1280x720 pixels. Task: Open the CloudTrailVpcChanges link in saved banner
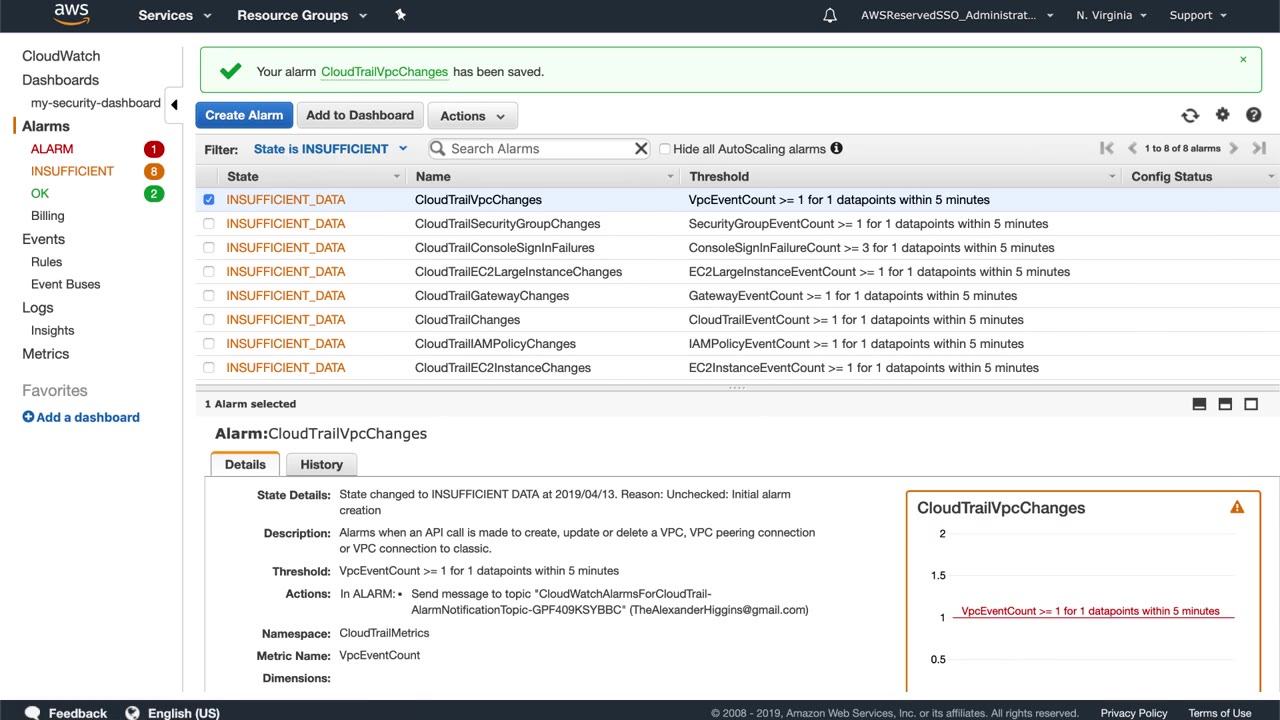coord(384,72)
